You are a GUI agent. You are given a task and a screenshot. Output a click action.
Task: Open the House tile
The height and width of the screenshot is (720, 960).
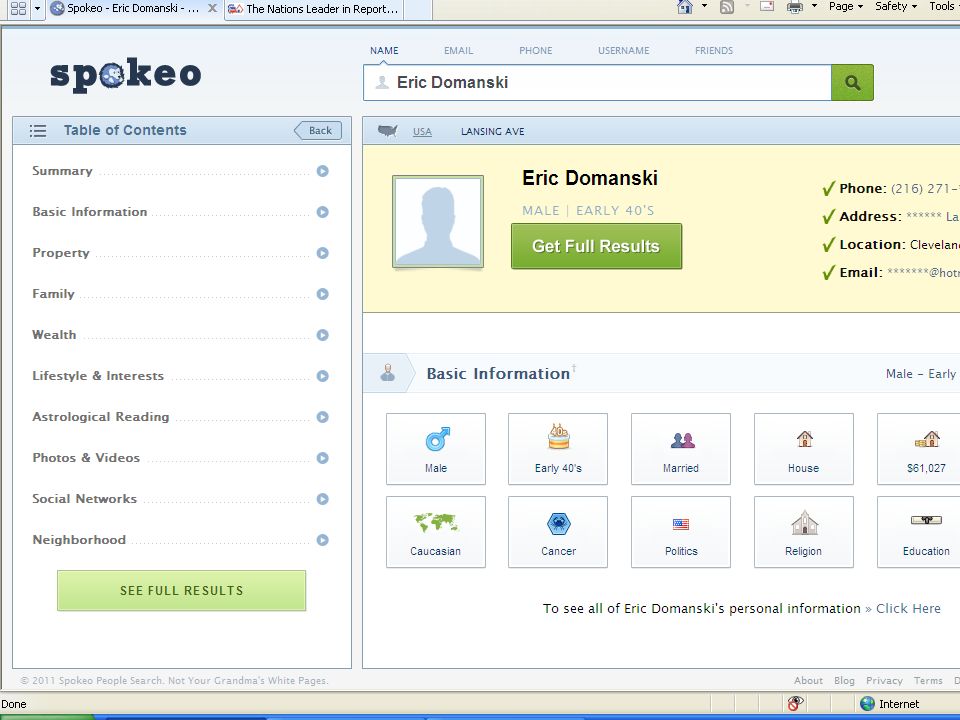click(804, 449)
